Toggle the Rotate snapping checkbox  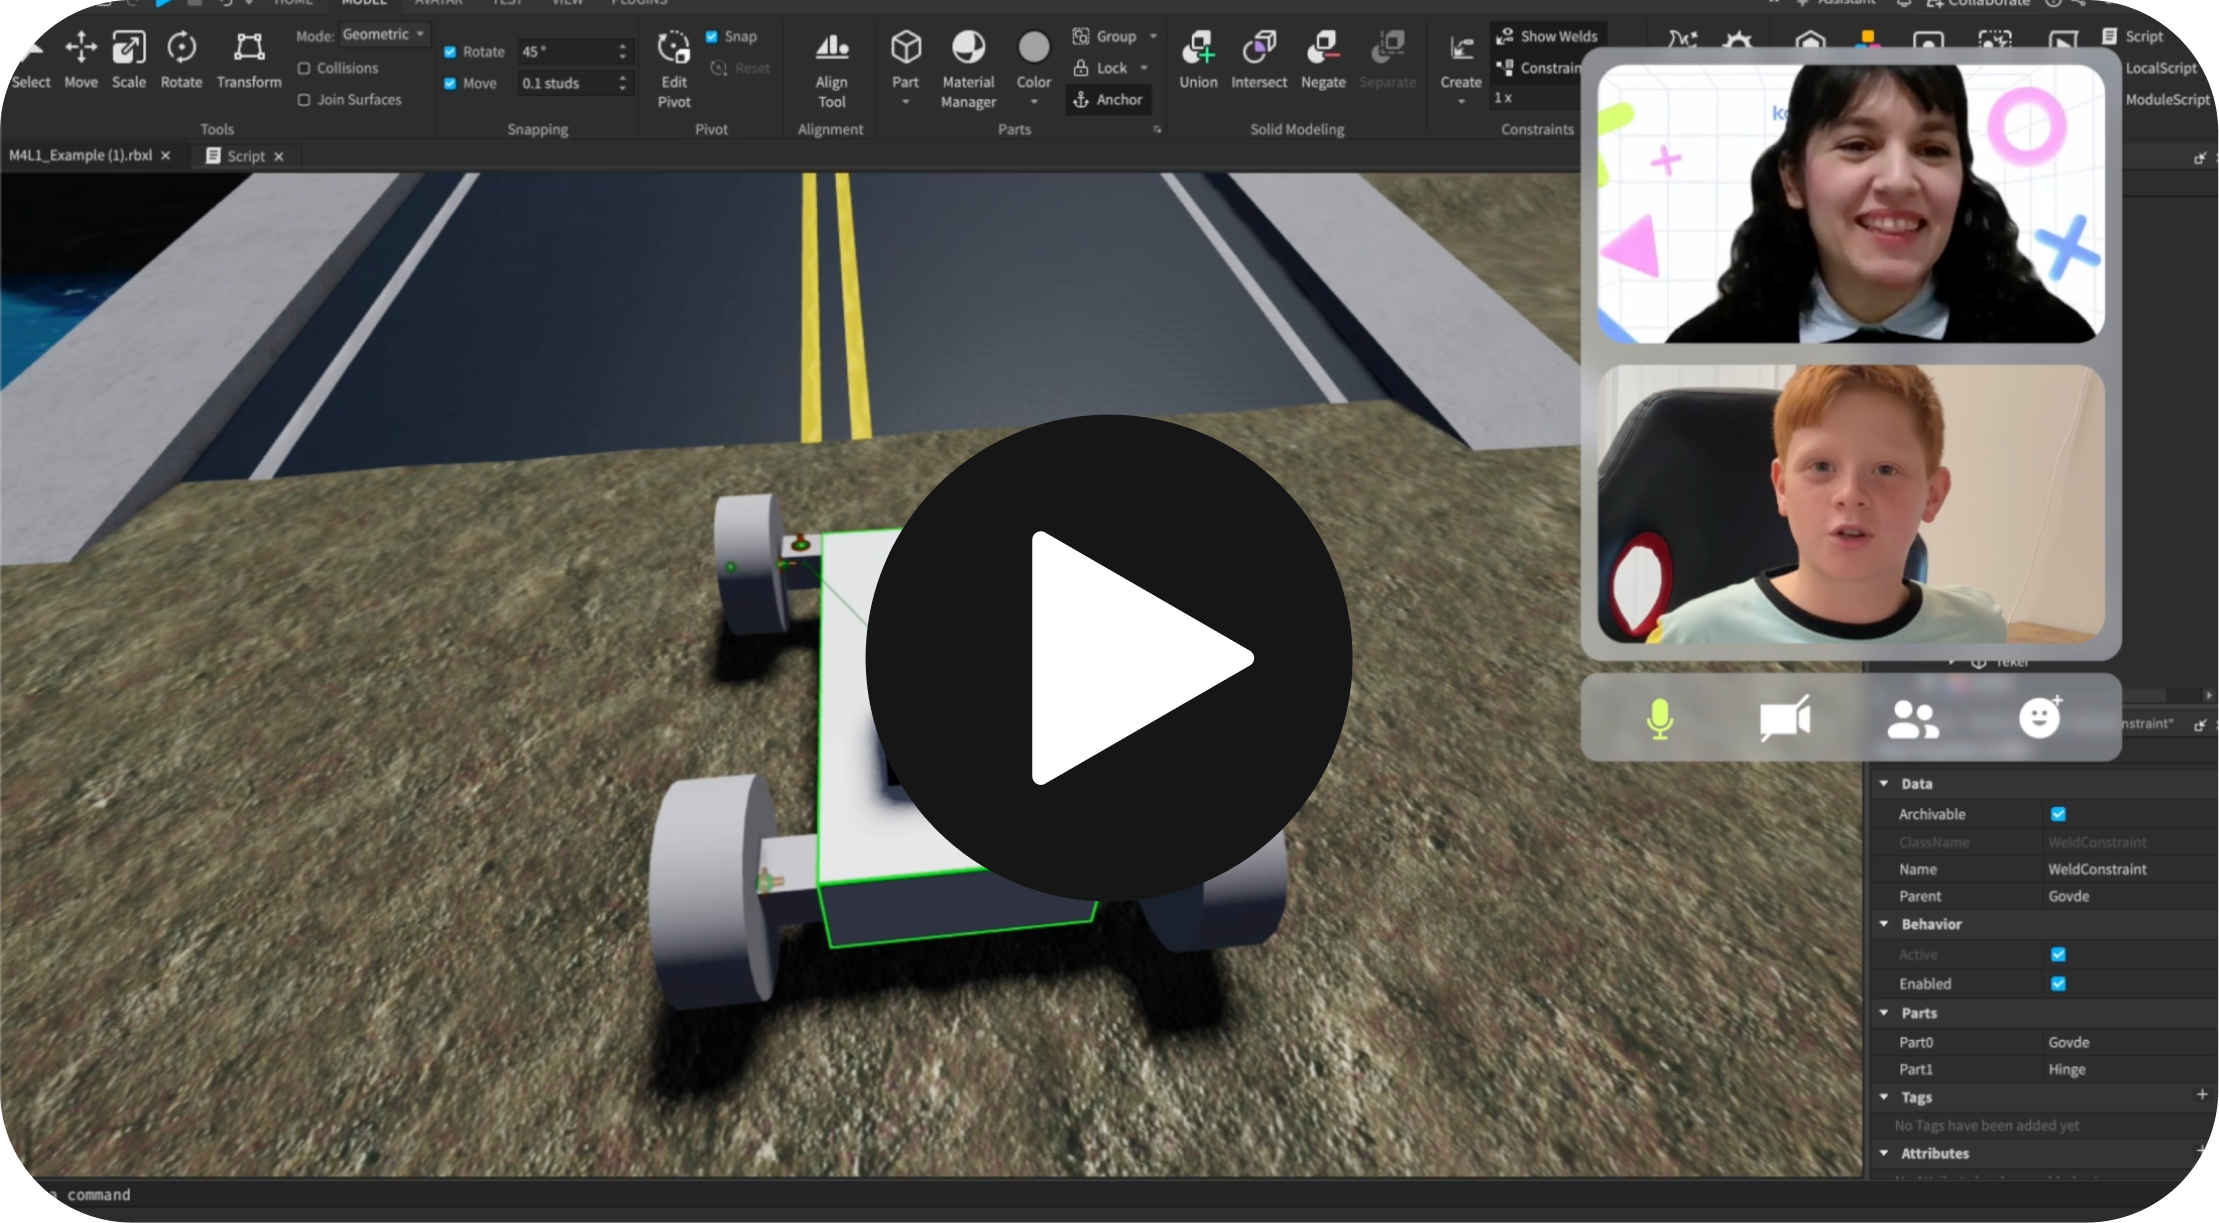pyautogui.click(x=450, y=52)
